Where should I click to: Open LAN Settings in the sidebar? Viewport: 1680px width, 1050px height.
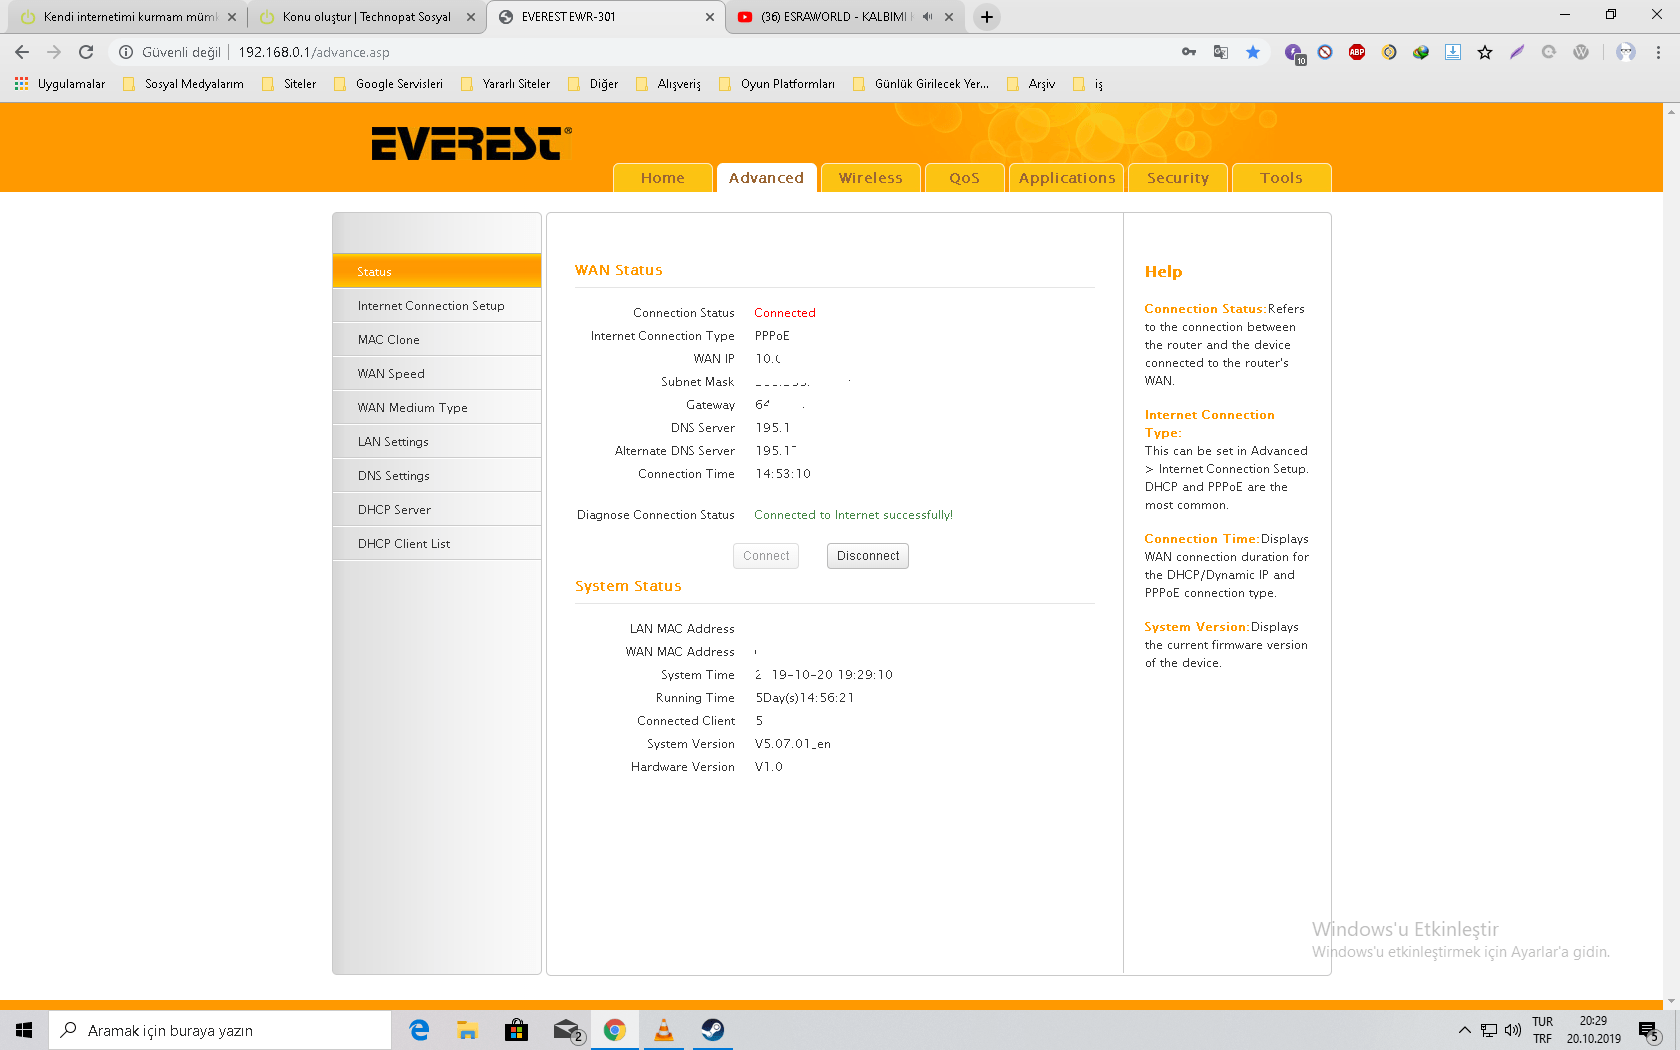pyautogui.click(x=437, y=441)
